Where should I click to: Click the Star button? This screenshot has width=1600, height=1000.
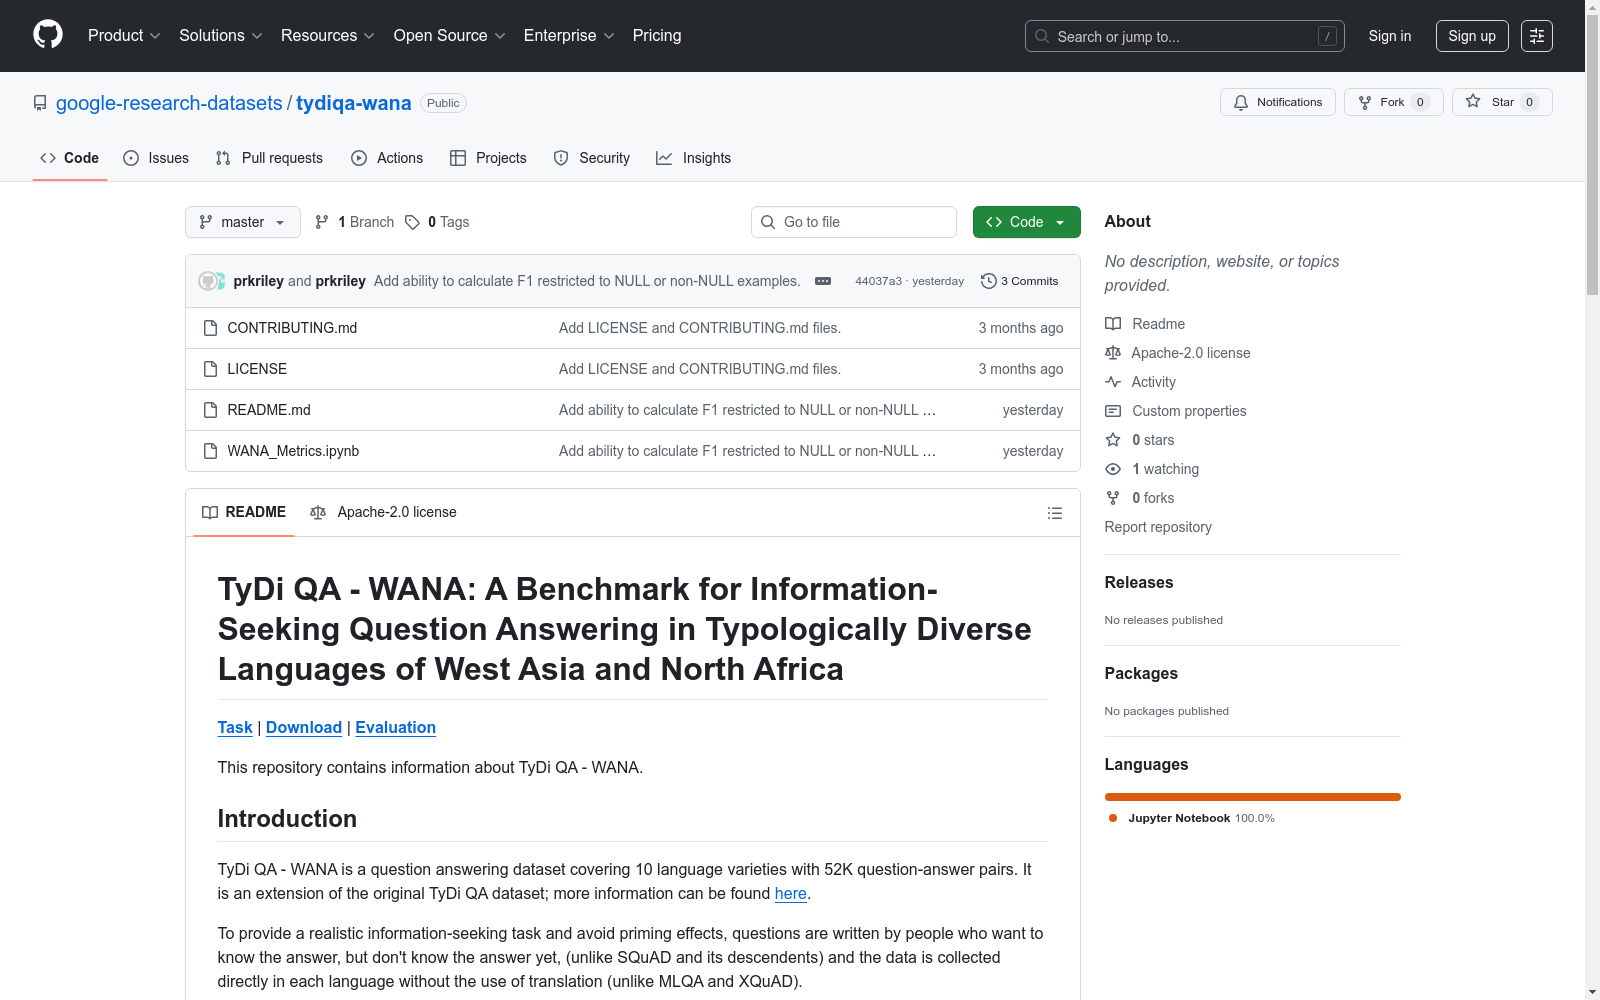click(1502, 102)
